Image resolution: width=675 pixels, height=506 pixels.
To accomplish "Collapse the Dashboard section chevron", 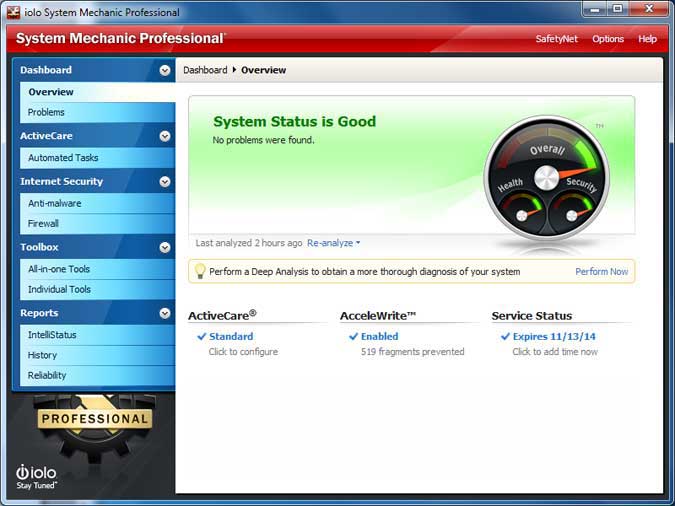I will pyautogui.click(x=164, y=70).
